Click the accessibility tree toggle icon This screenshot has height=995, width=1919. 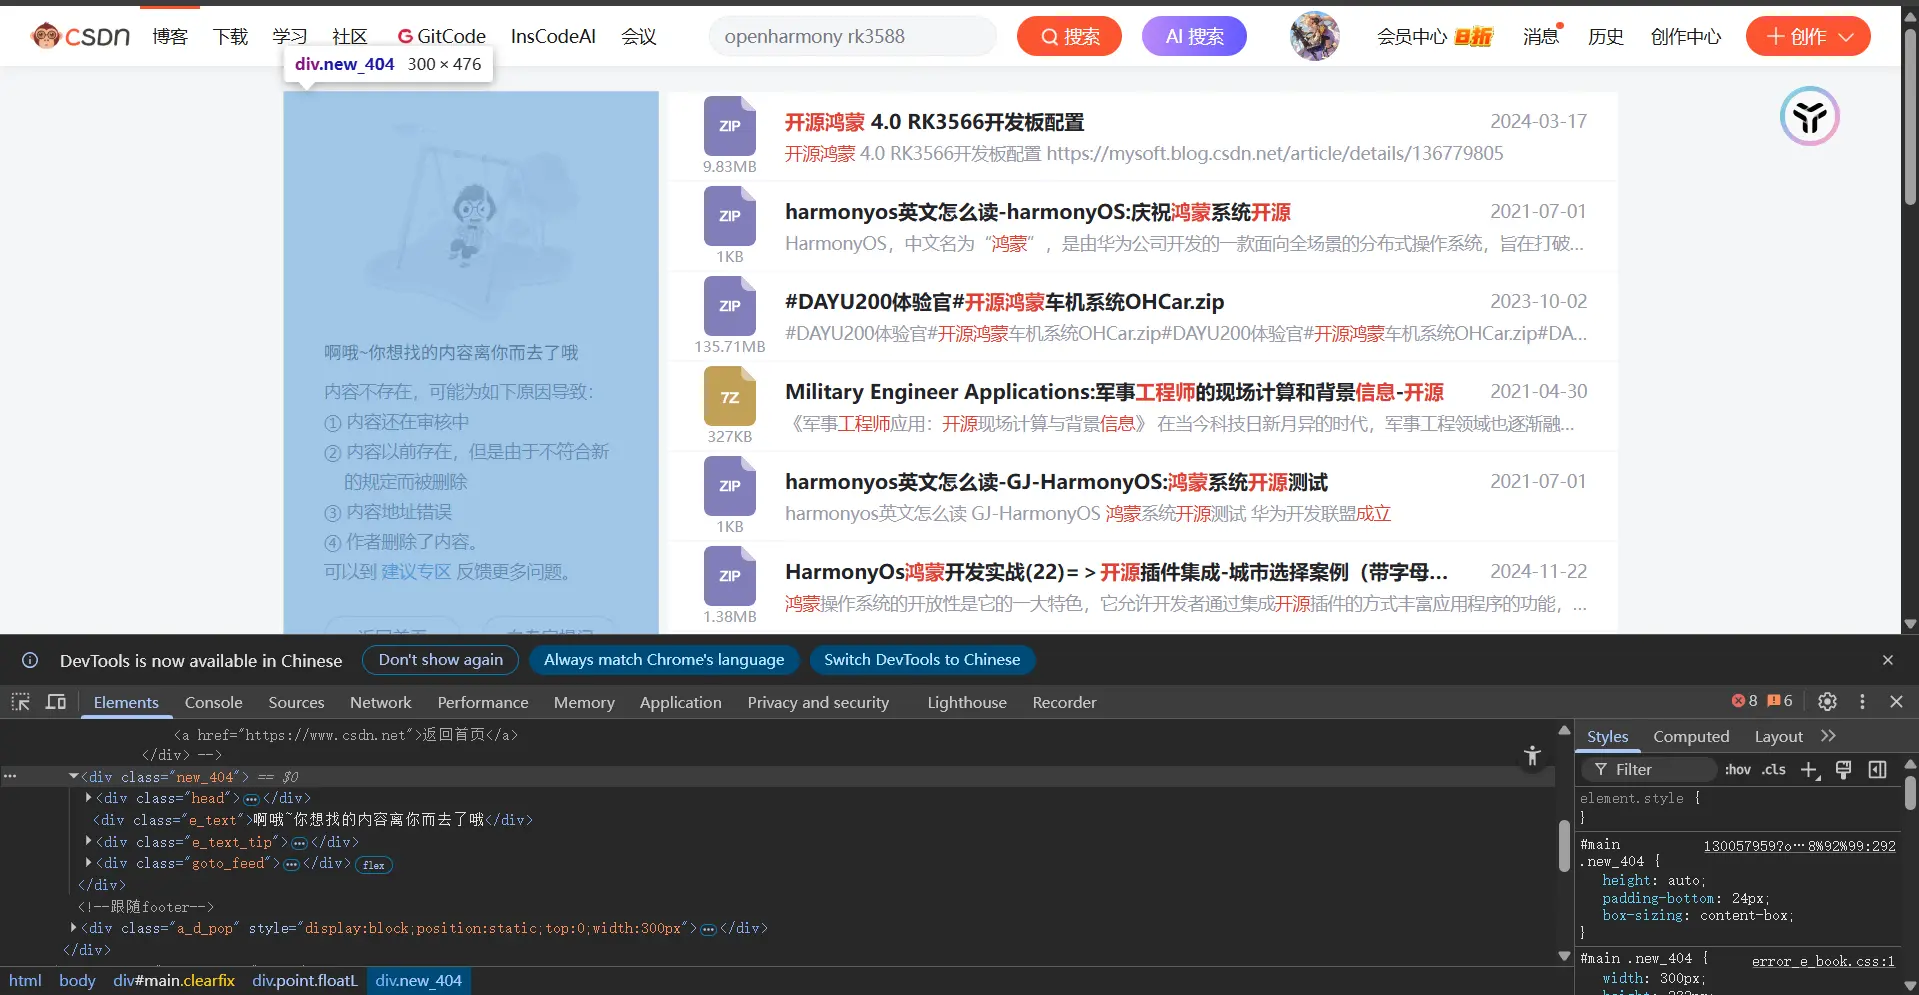tap(1532, 756)
